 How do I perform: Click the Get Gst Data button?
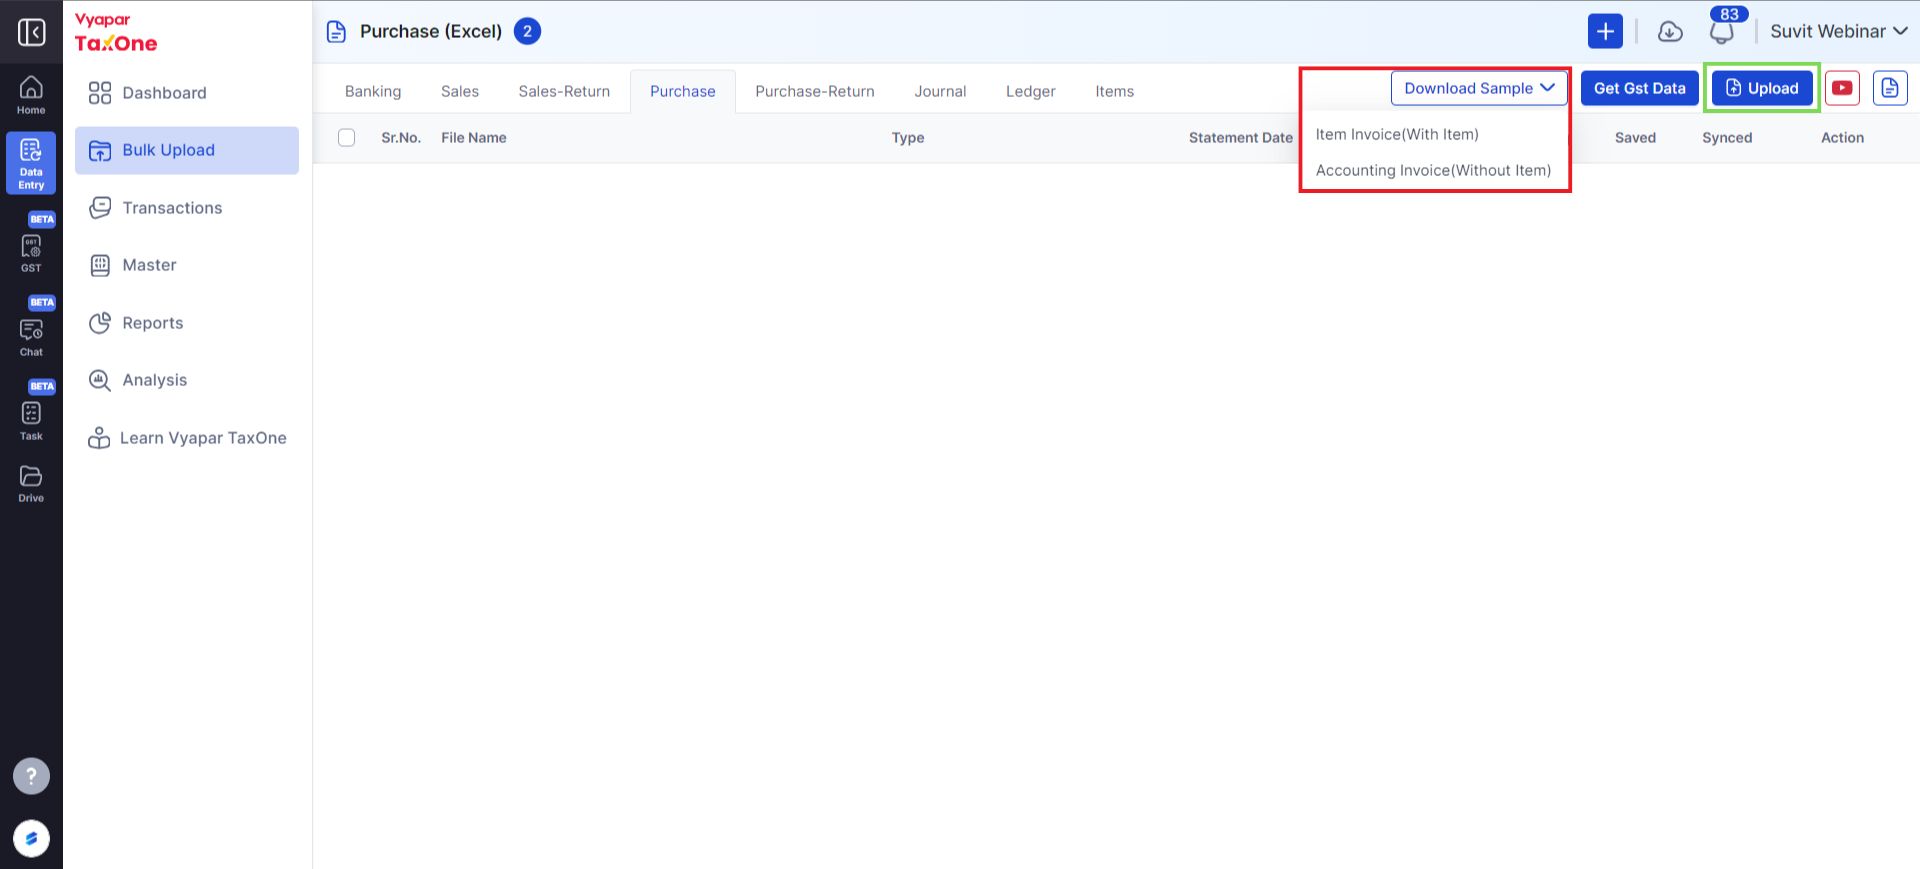point(1640,88)
